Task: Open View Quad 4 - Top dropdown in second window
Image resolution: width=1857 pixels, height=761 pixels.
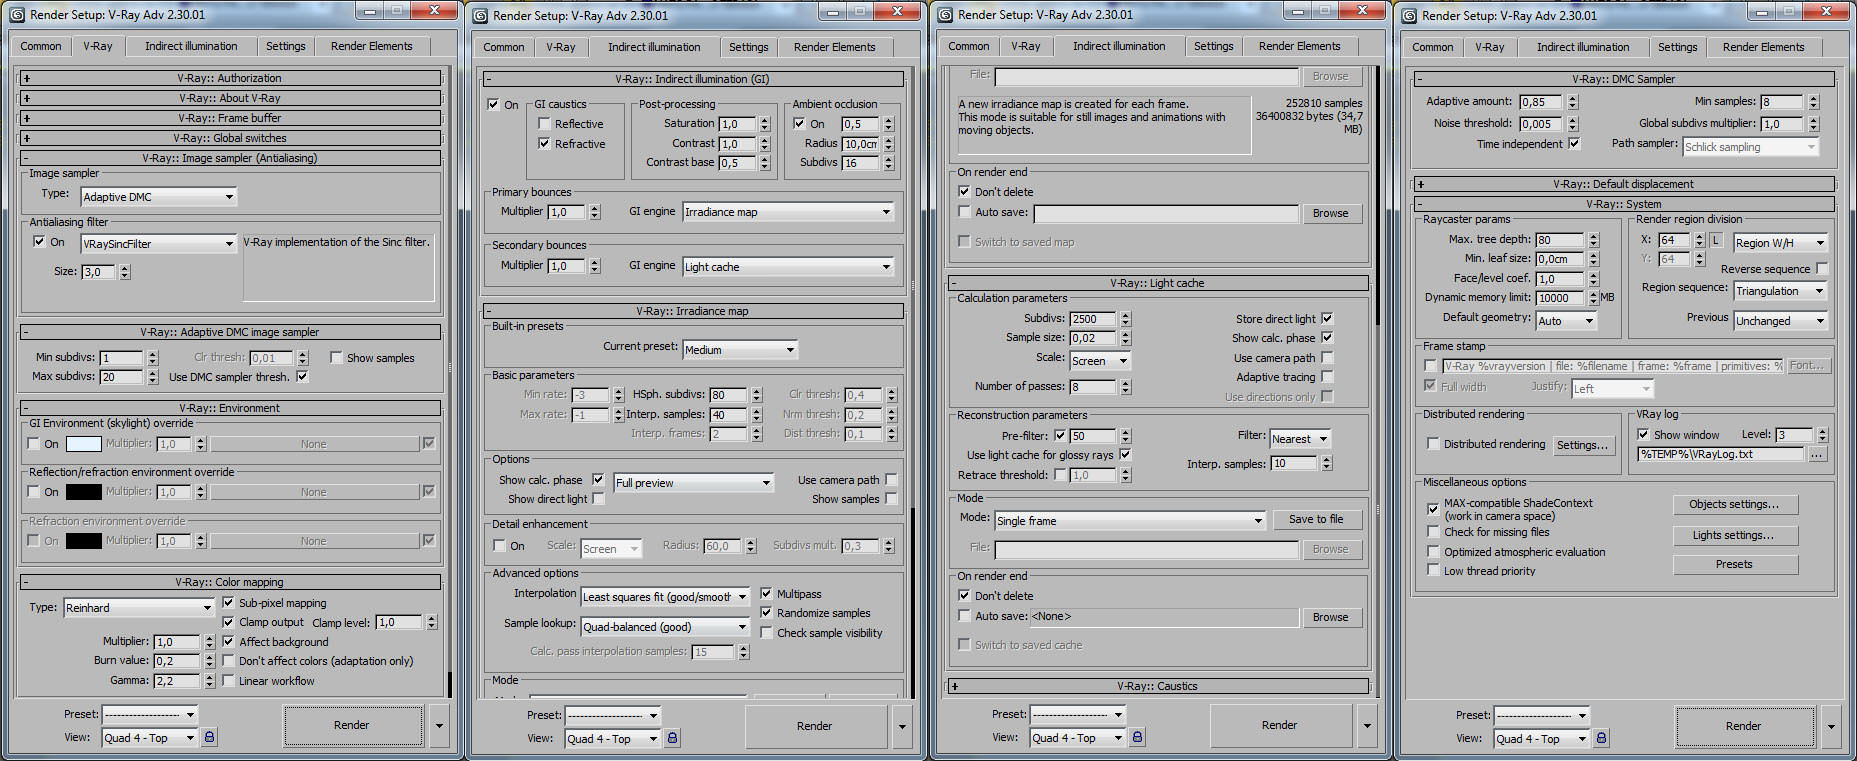Action: [613, 739]
